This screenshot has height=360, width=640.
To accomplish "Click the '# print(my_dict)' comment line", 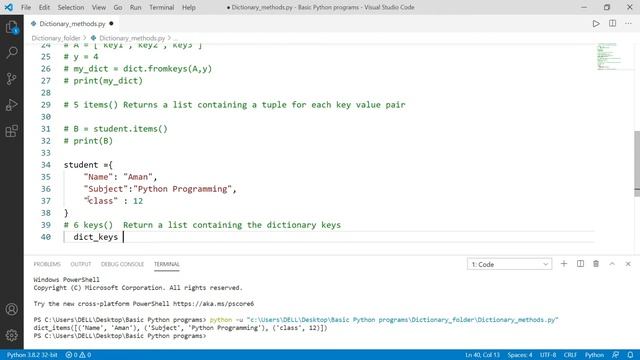I will [103, 81].
